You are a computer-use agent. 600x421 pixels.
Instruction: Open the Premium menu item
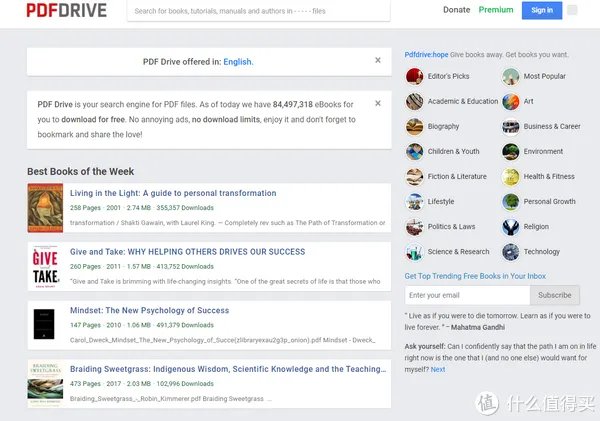point(495,10)
